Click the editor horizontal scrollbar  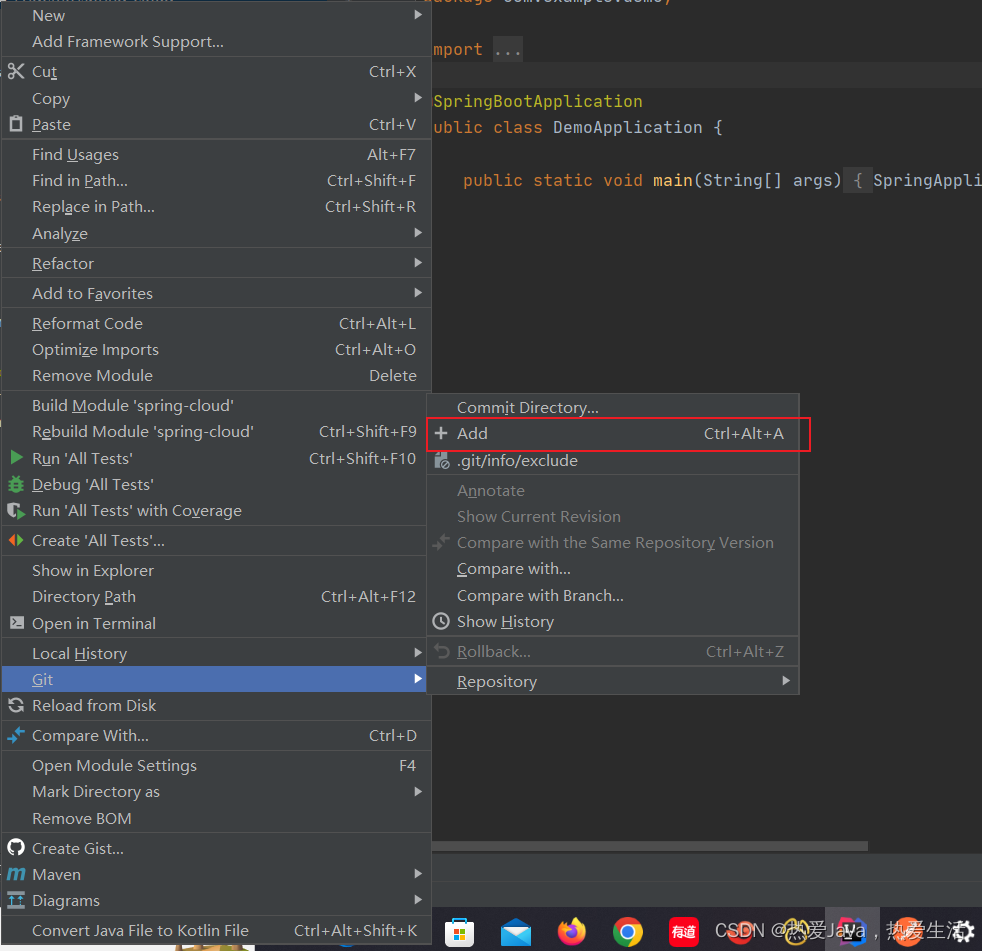[x=649, y=846]
